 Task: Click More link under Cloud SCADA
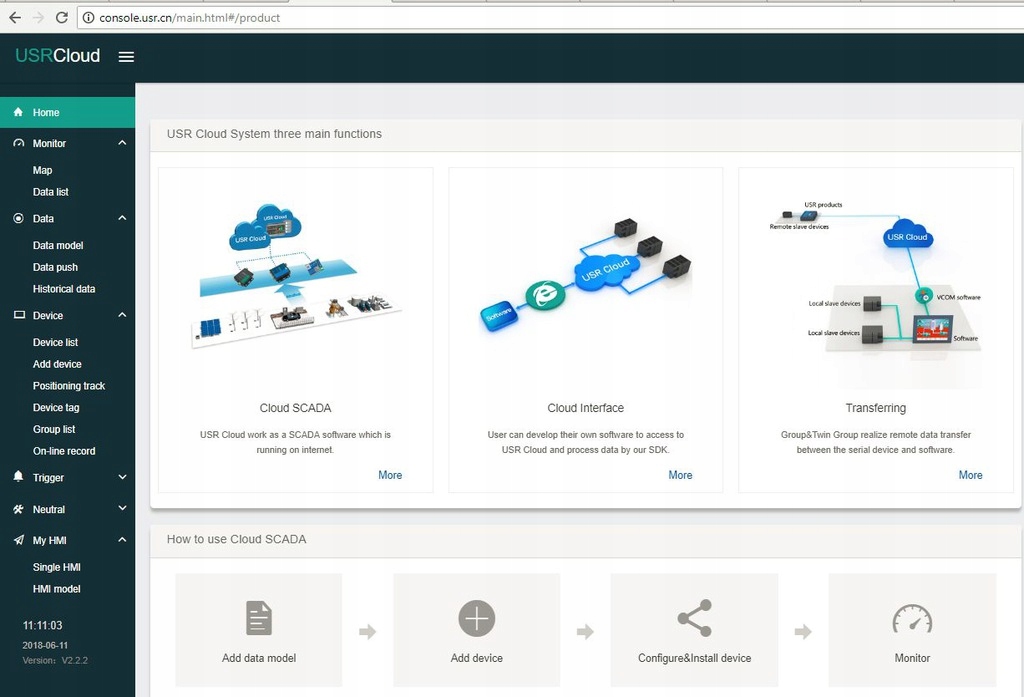coord(390,475)
